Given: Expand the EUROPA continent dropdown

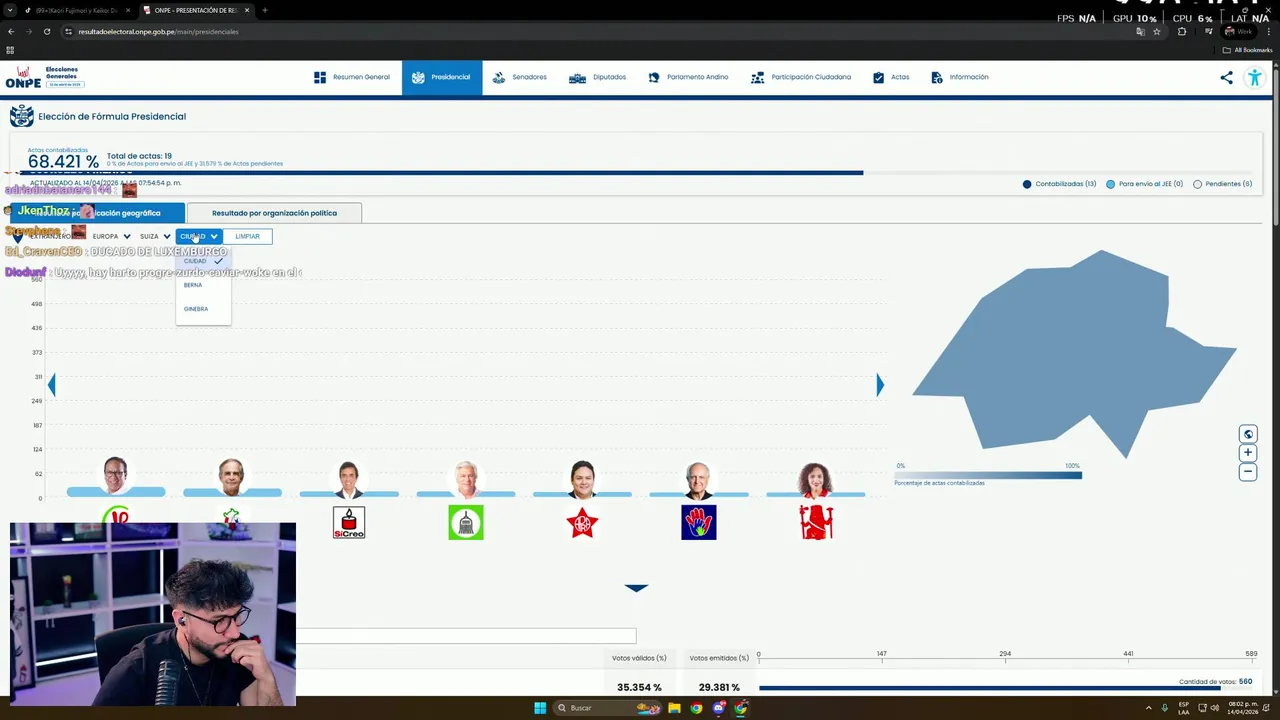Looking at the screenshot, I should pos(111,237).
